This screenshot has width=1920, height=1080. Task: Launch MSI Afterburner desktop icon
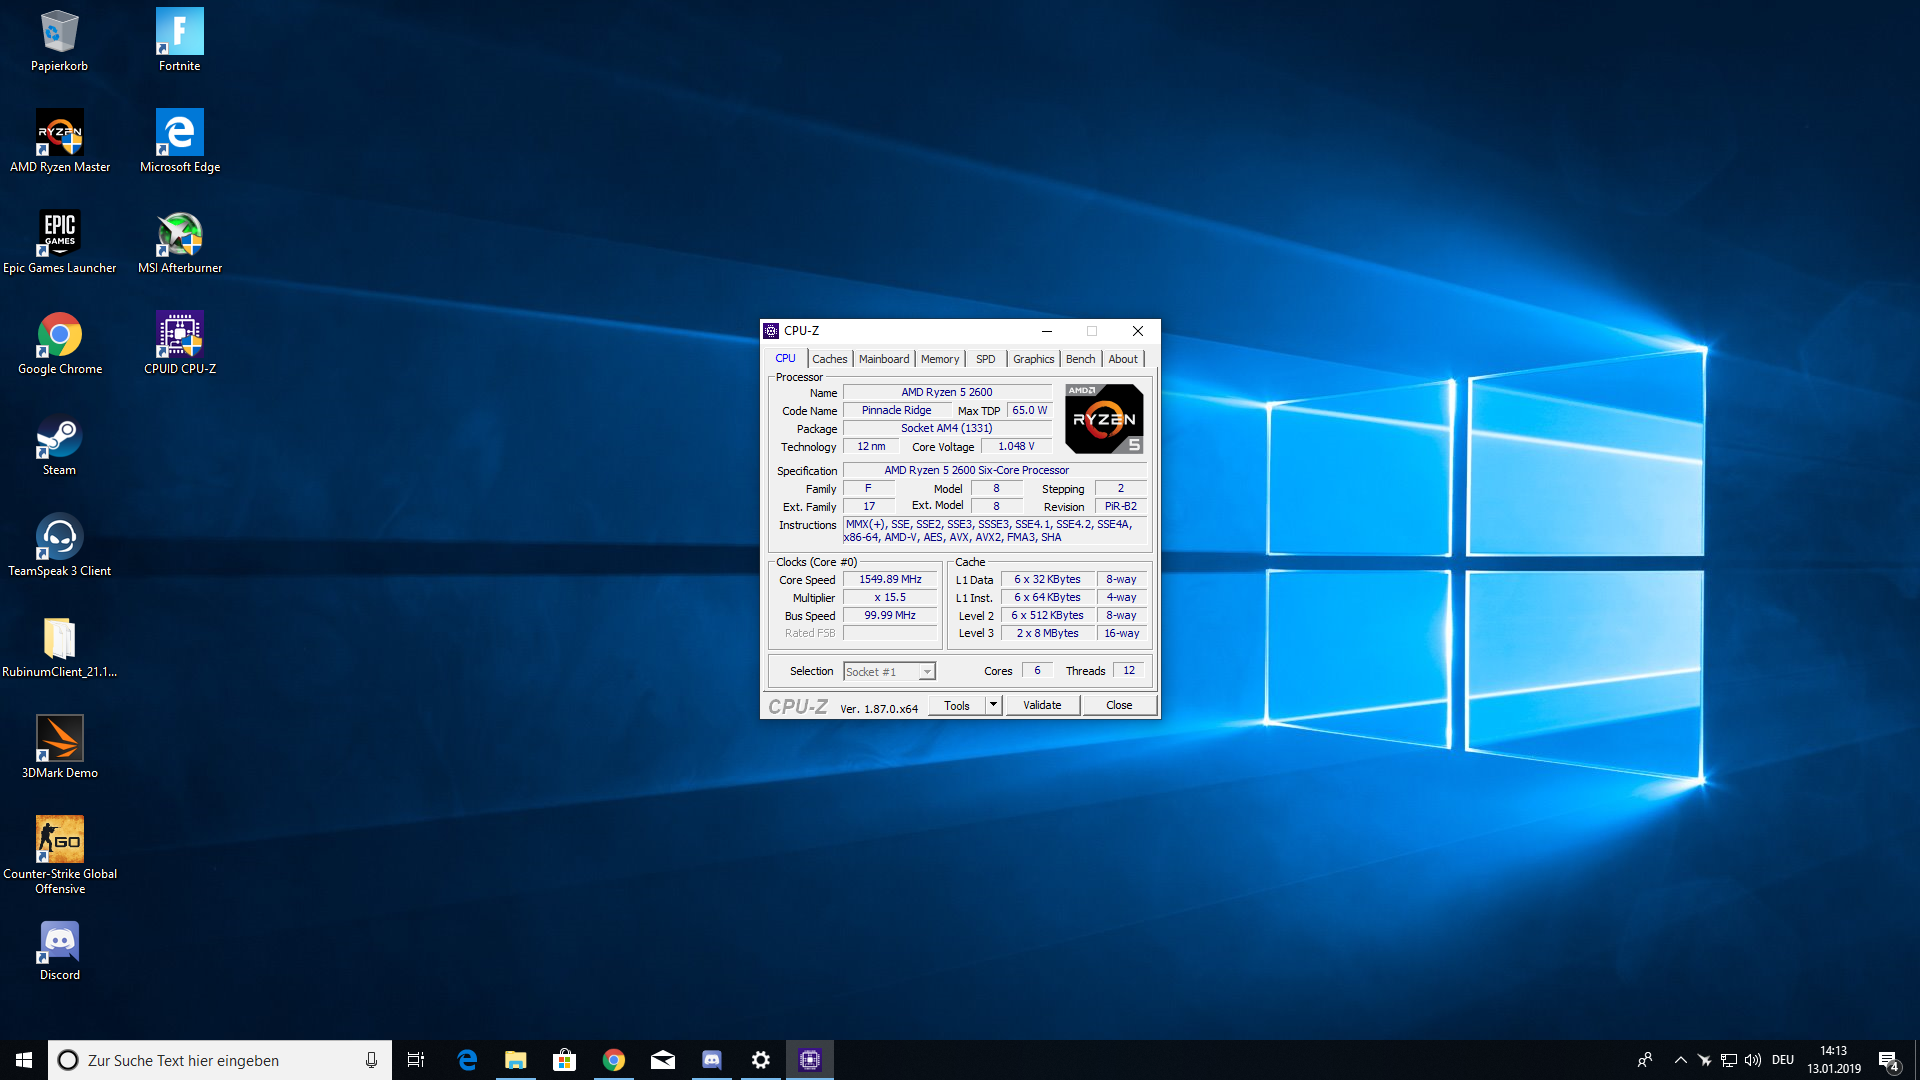click(180, 234)
